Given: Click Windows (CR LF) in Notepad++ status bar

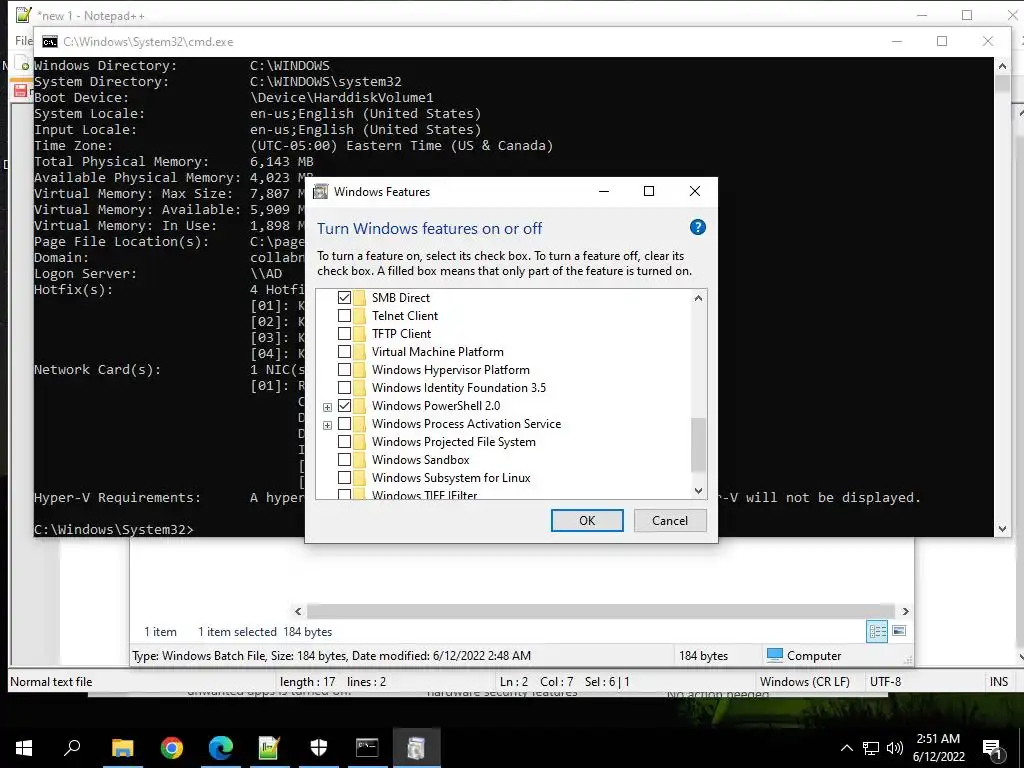Looking at the screenshot, I should (x=805, y=682).
